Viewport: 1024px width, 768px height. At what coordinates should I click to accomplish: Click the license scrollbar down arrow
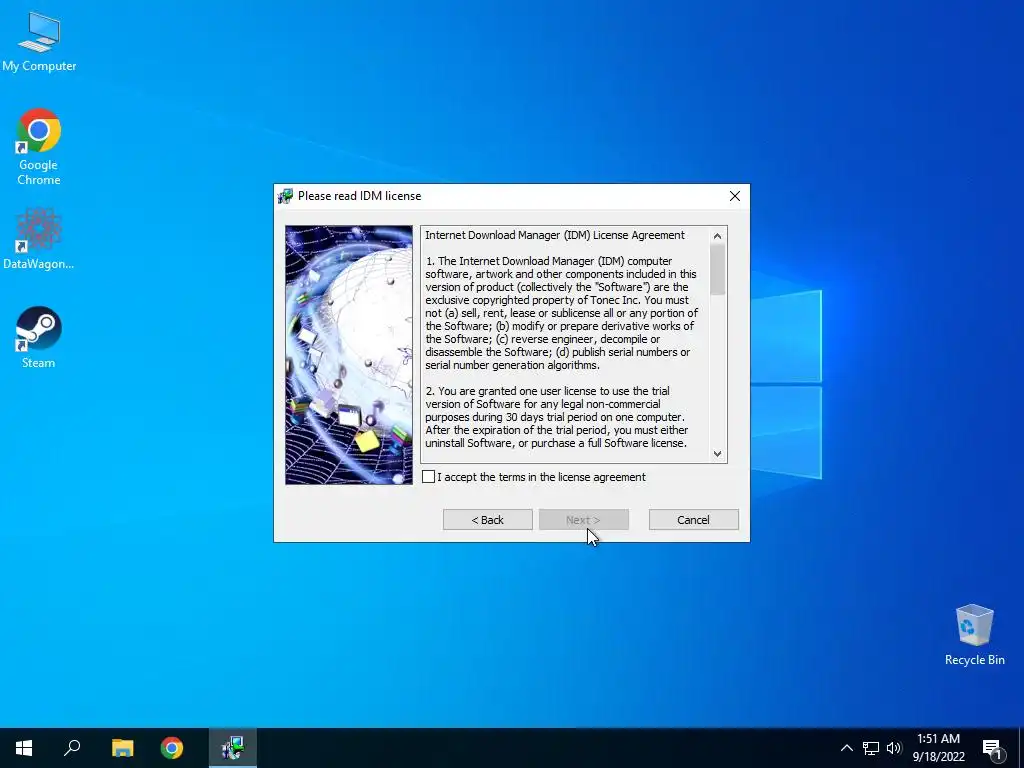coord(718,454)
